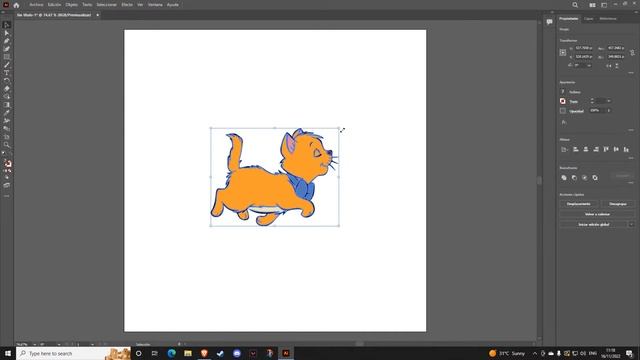Select the Eyedropper tool
Image resolution: width=640 pixels, height=360 pixels.
click(x=7, y=113)
